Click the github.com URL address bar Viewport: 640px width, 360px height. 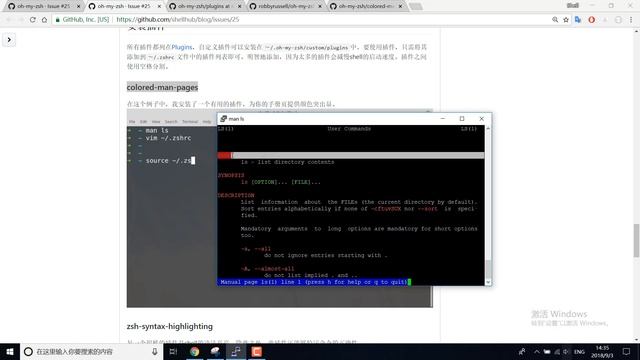pyautogui.click(x=178, y=20)
